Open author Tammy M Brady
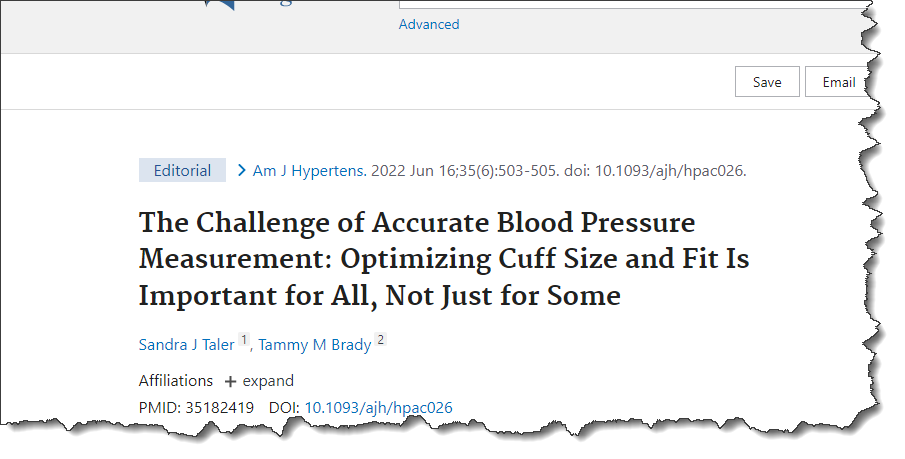This screenshot has width=905, height=459. tap(315, 344)
